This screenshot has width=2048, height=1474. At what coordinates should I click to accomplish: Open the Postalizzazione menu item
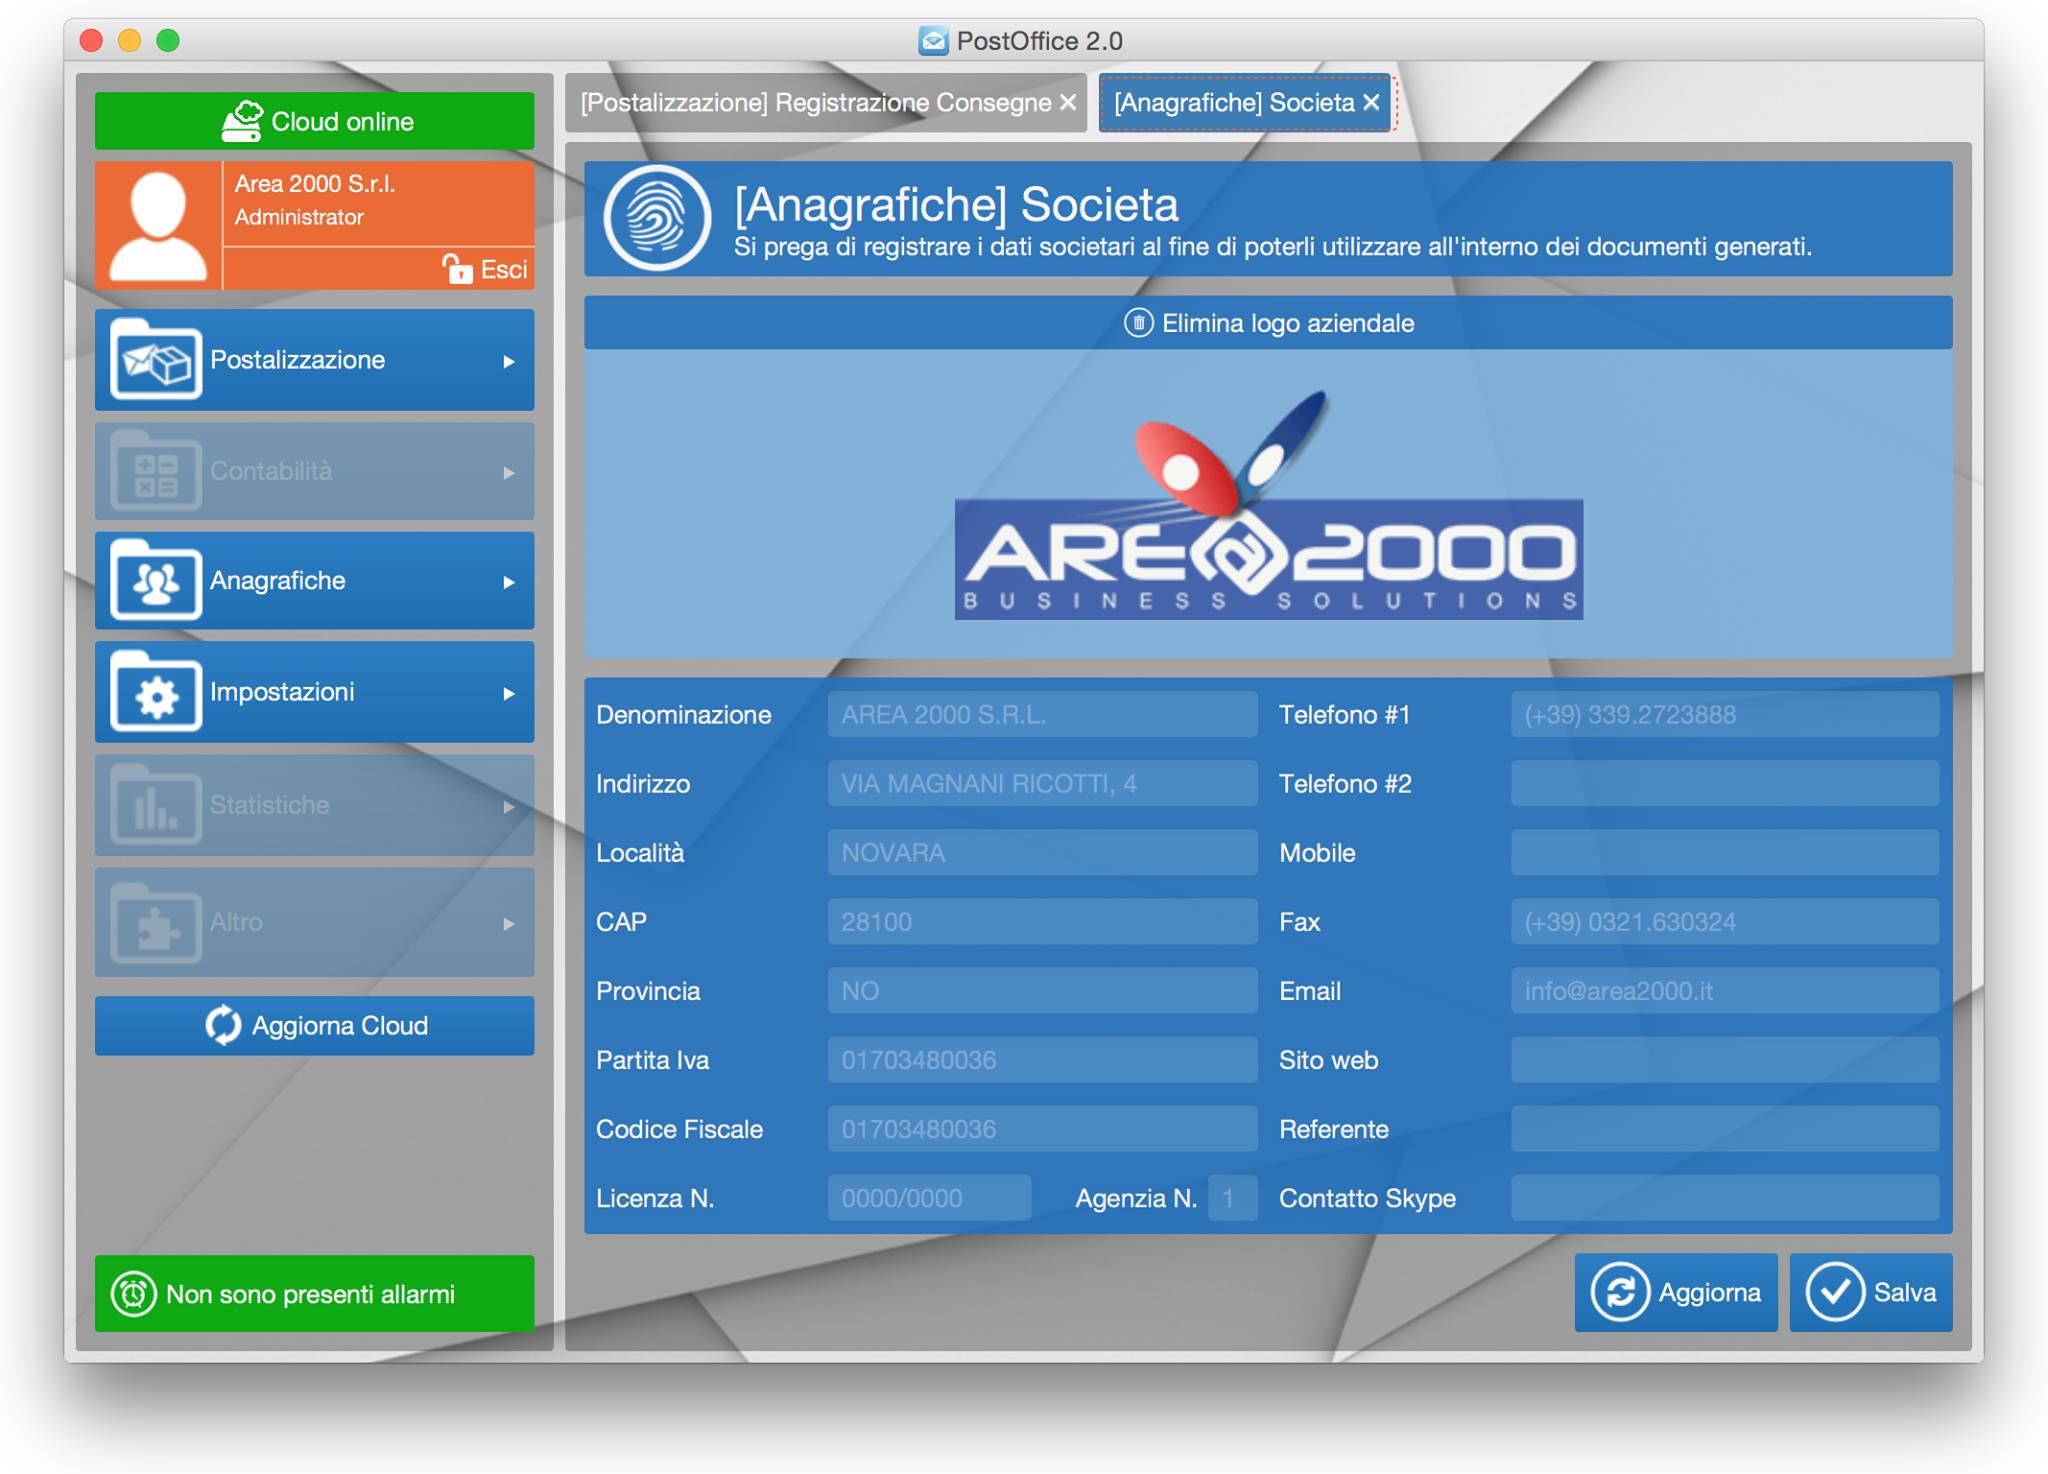[314, 360]
